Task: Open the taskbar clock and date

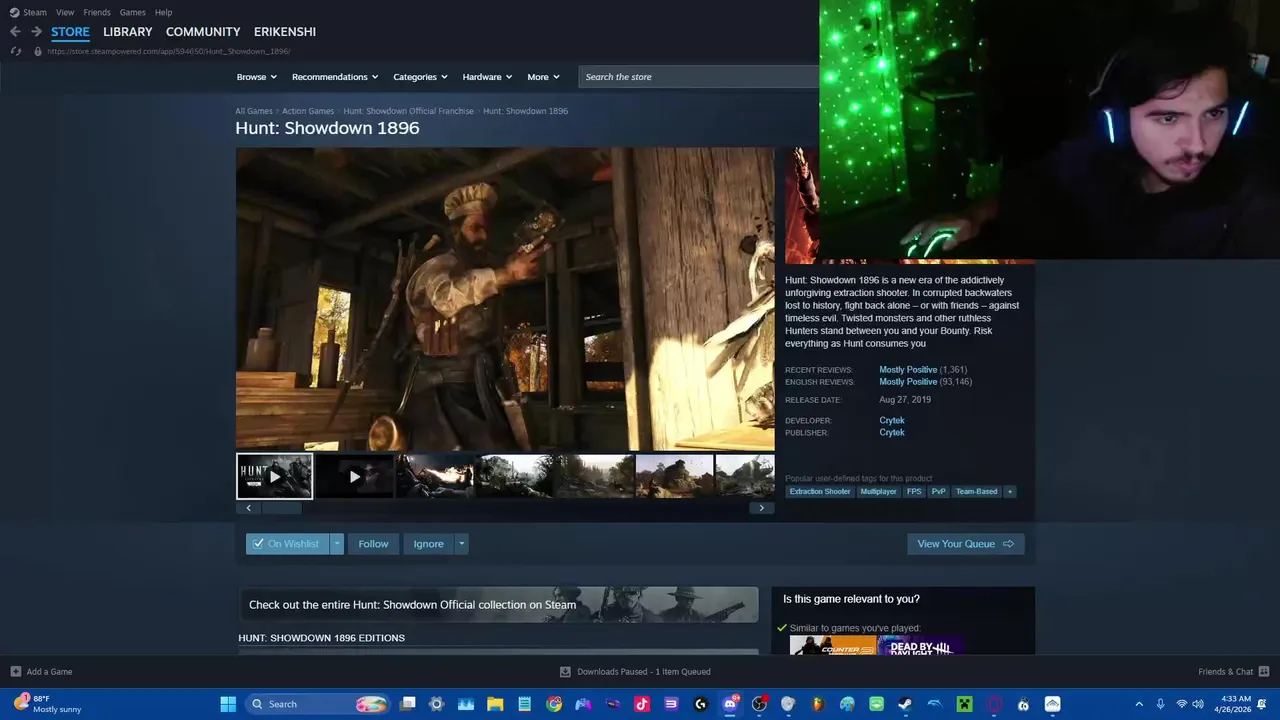Action: point(1235,704)
